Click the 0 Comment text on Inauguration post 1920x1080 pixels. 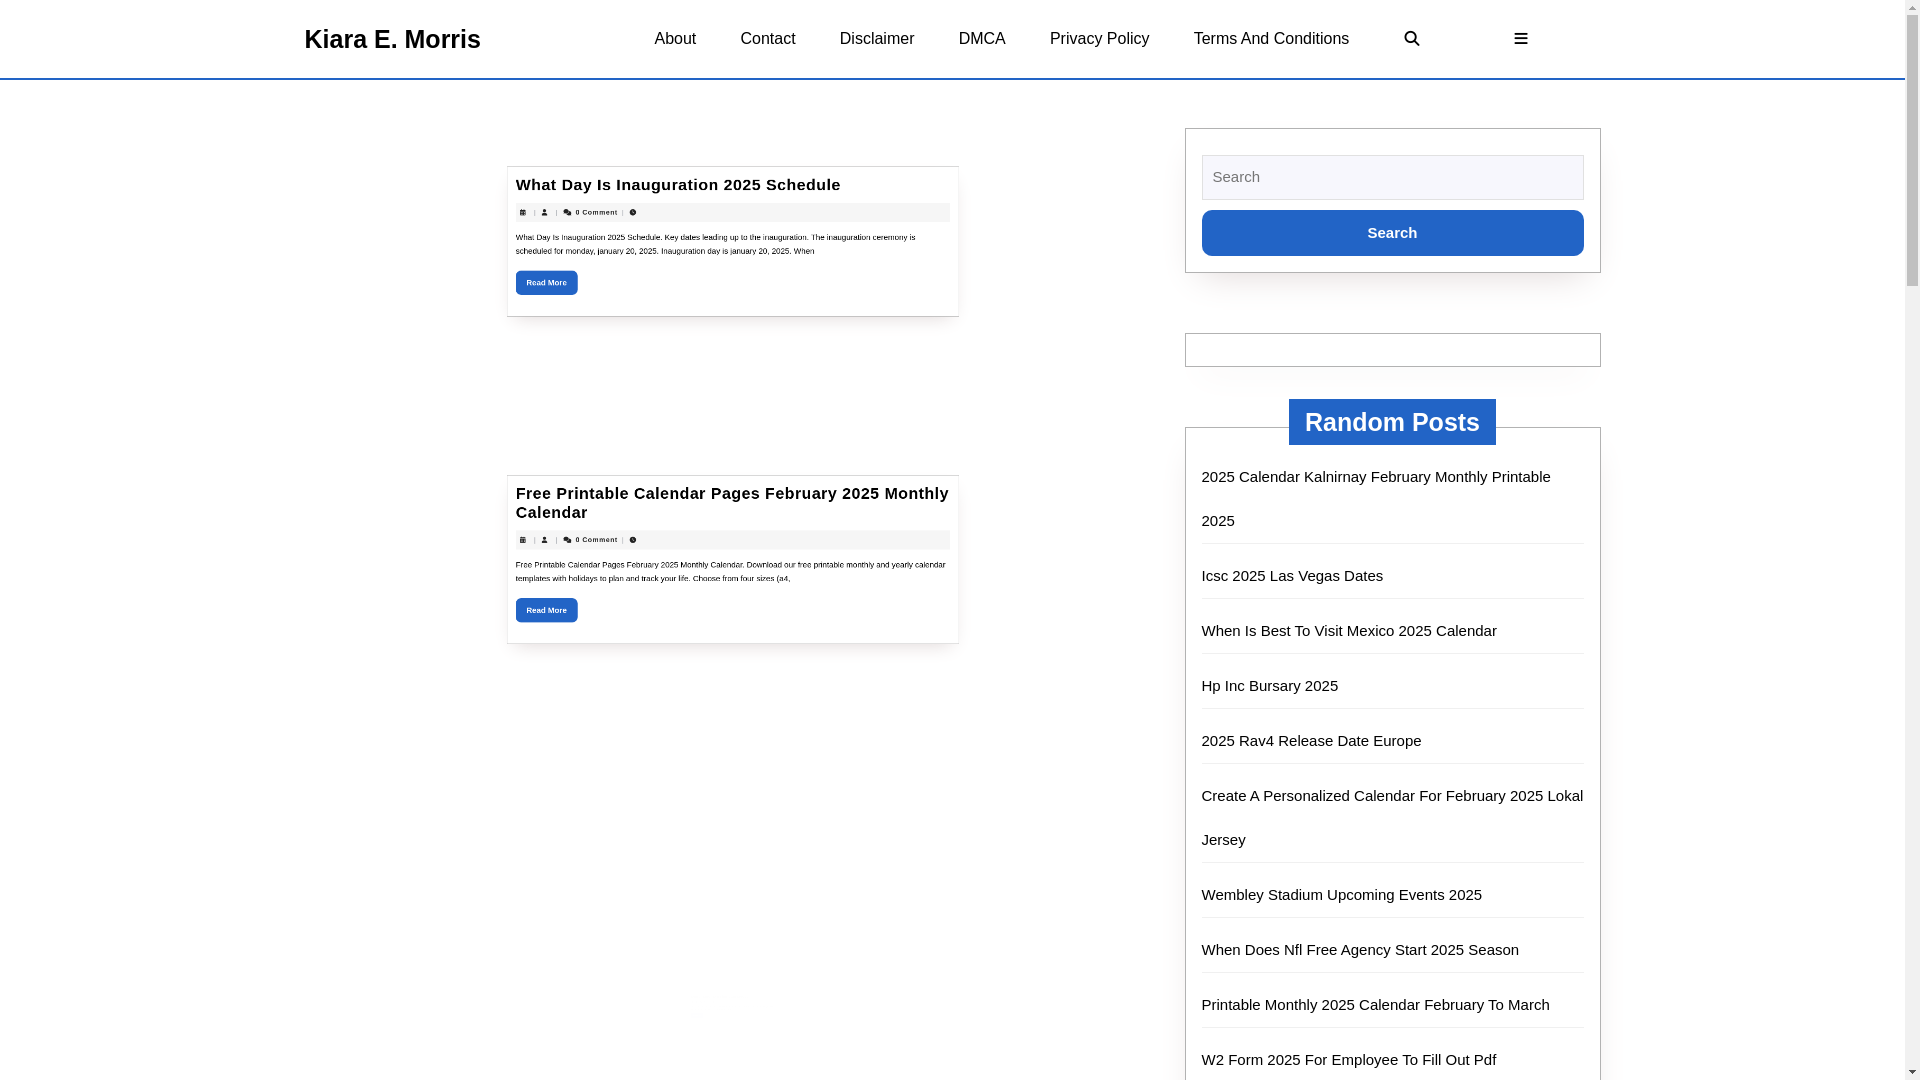596,212
